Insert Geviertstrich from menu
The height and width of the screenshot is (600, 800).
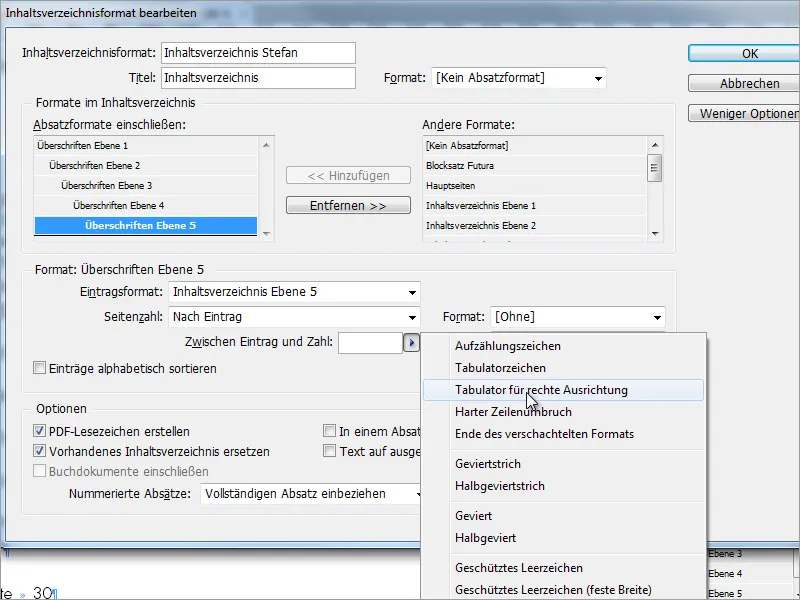click(x=563, y=464)
